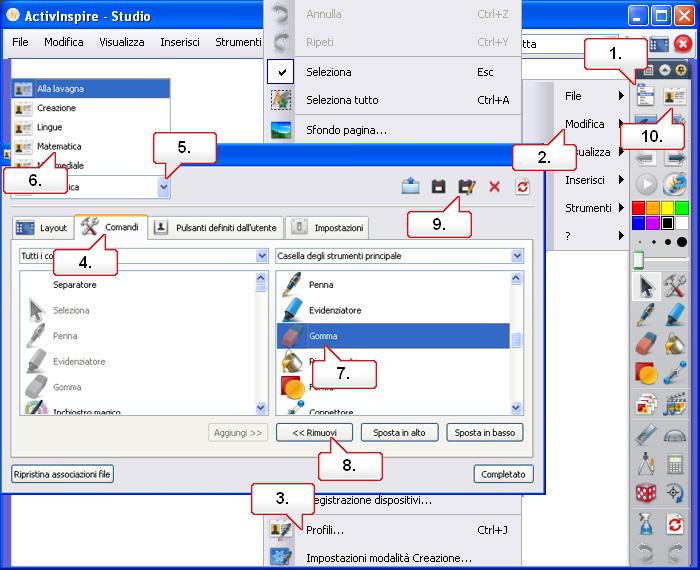This screenshot has width=700, height=570.
Task: Go to the previous page with the left arrow
Action: [x=645, y=158]
